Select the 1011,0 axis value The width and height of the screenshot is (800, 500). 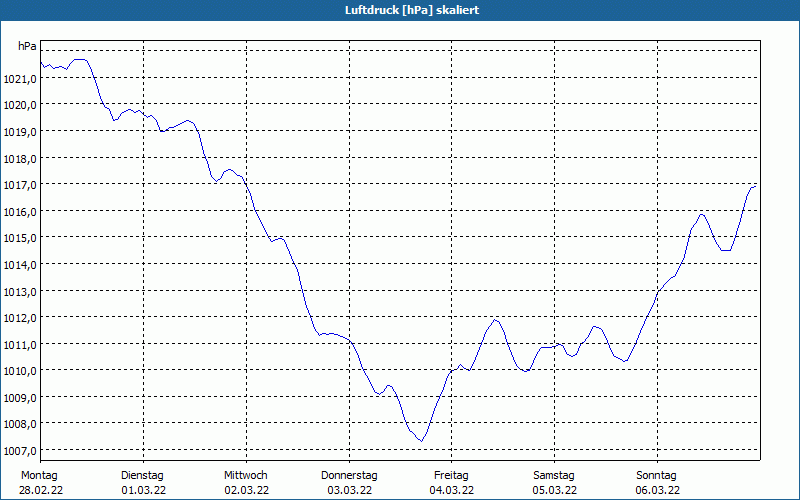20,344
